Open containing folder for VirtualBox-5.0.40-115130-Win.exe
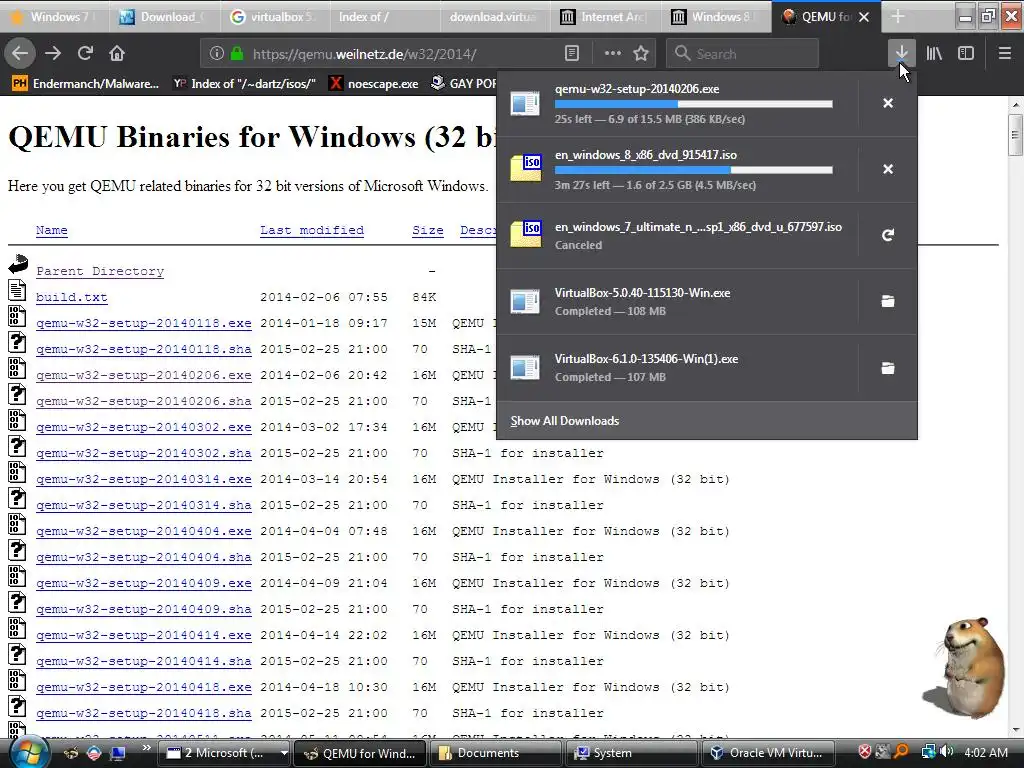The width and height of the screenshot is (1024, 768). click(x=888, y=301)
